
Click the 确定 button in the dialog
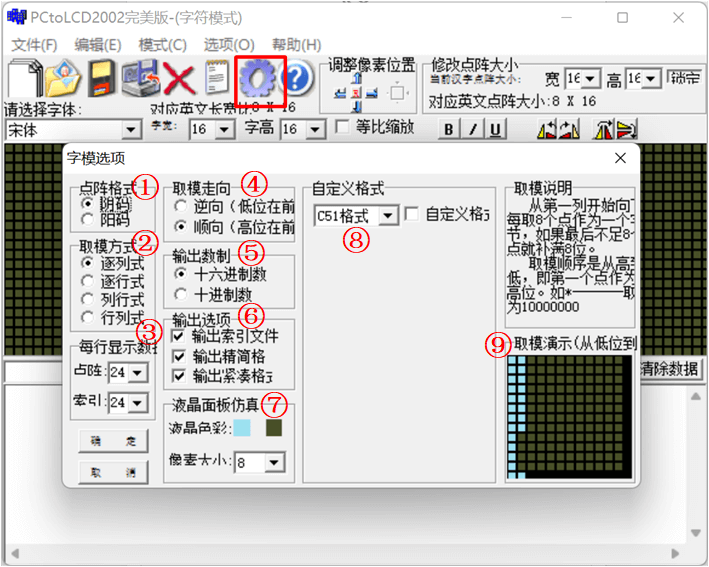pyautogui.click(x=113, y=441)
